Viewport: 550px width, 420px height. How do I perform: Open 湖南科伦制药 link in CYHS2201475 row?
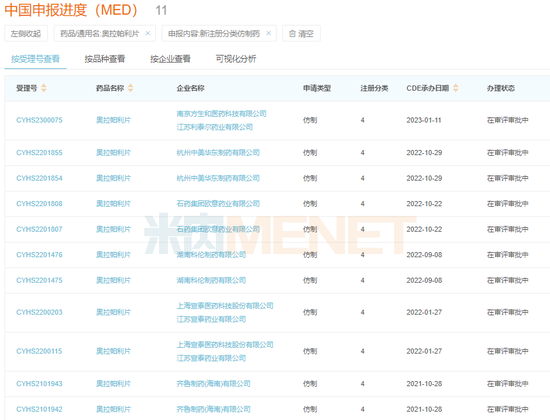(x=211, y=280)
